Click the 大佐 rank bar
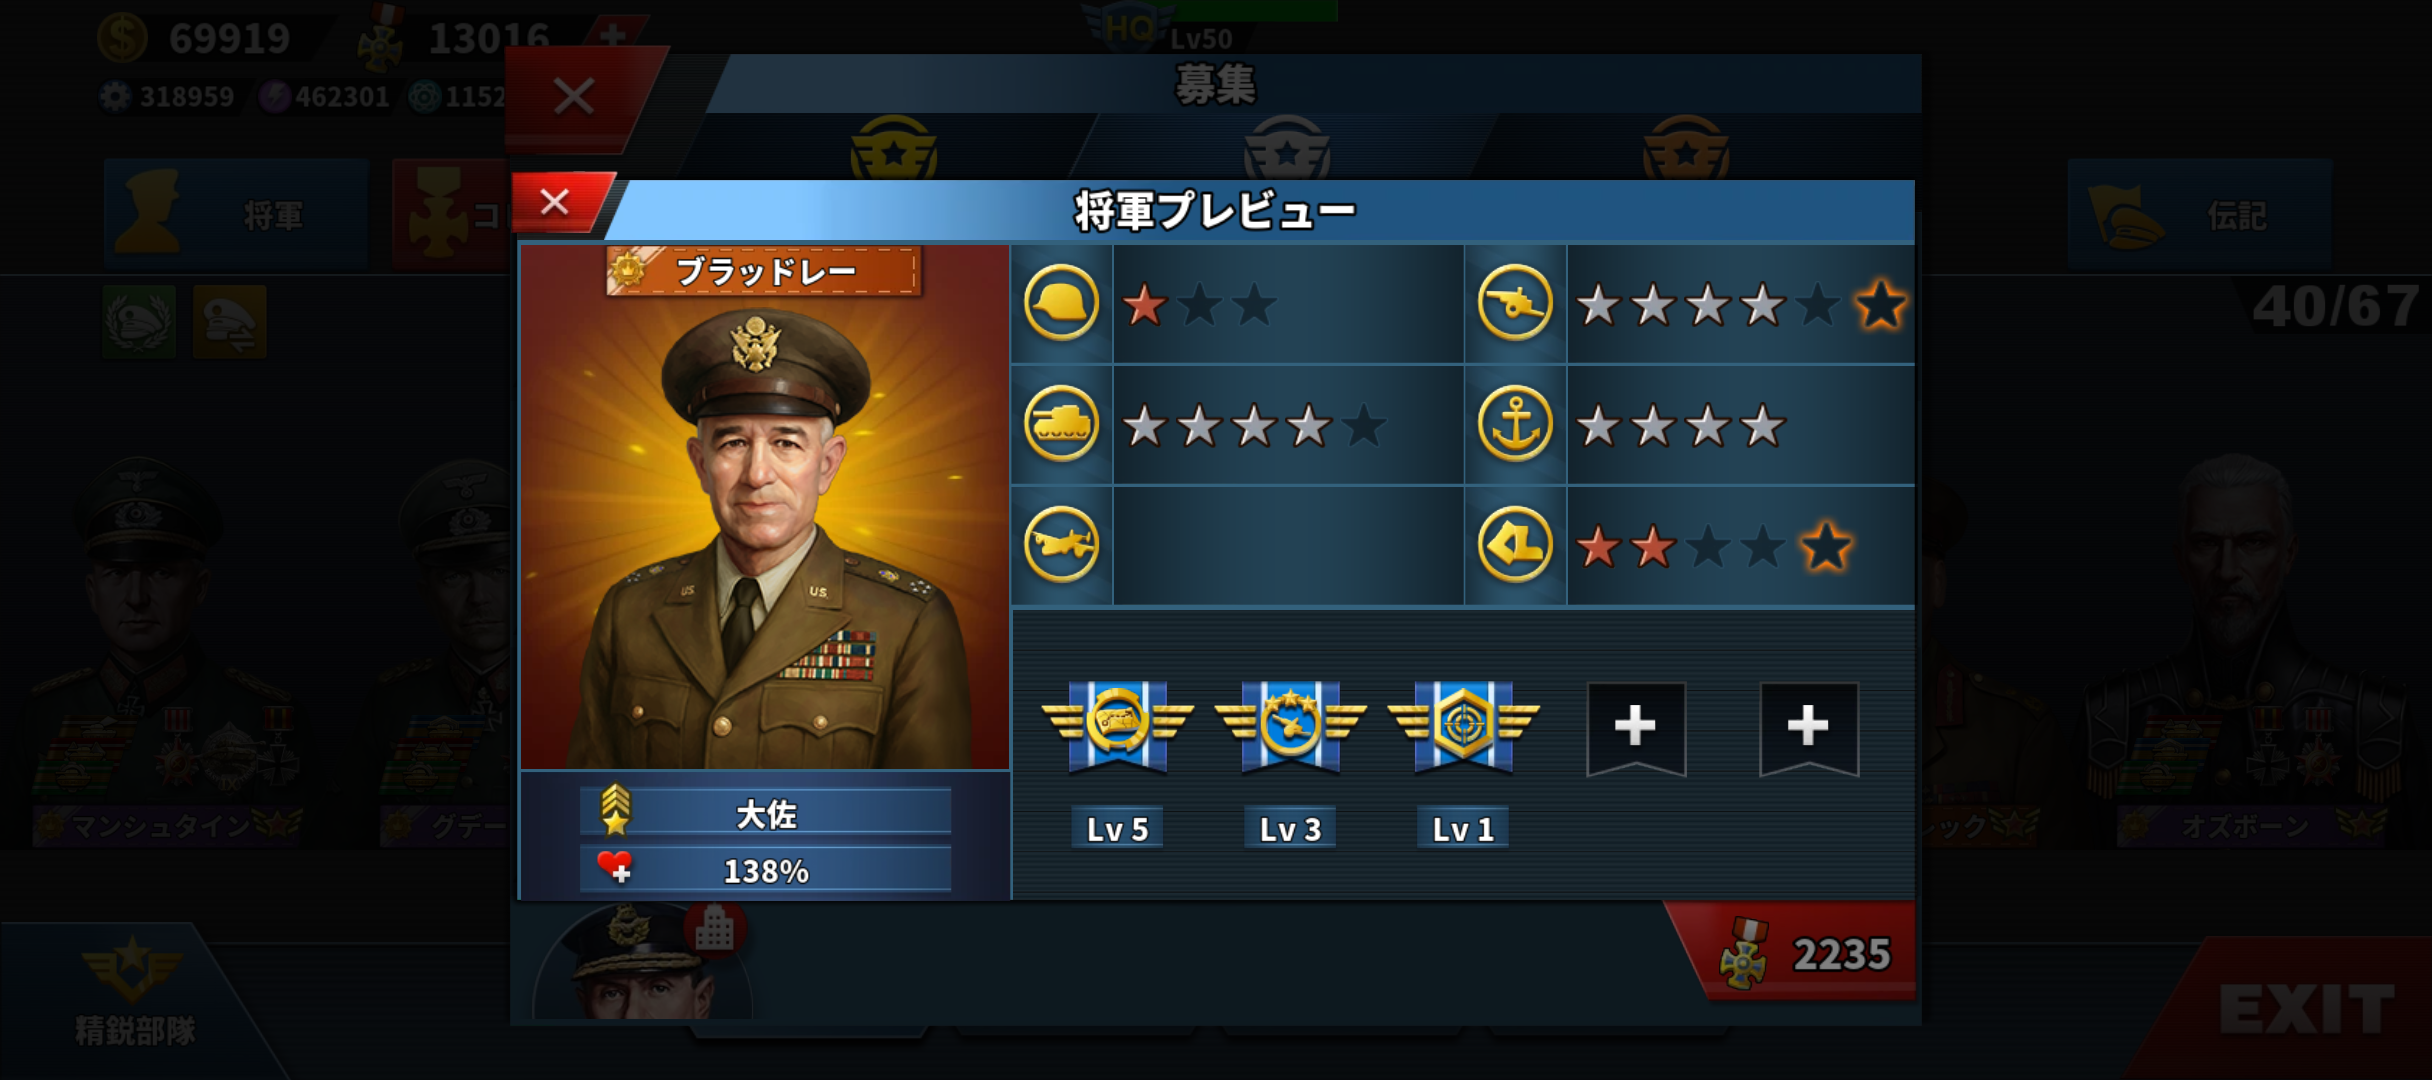The height and width of the screenshot is (1080, 2432). [765, 813]
